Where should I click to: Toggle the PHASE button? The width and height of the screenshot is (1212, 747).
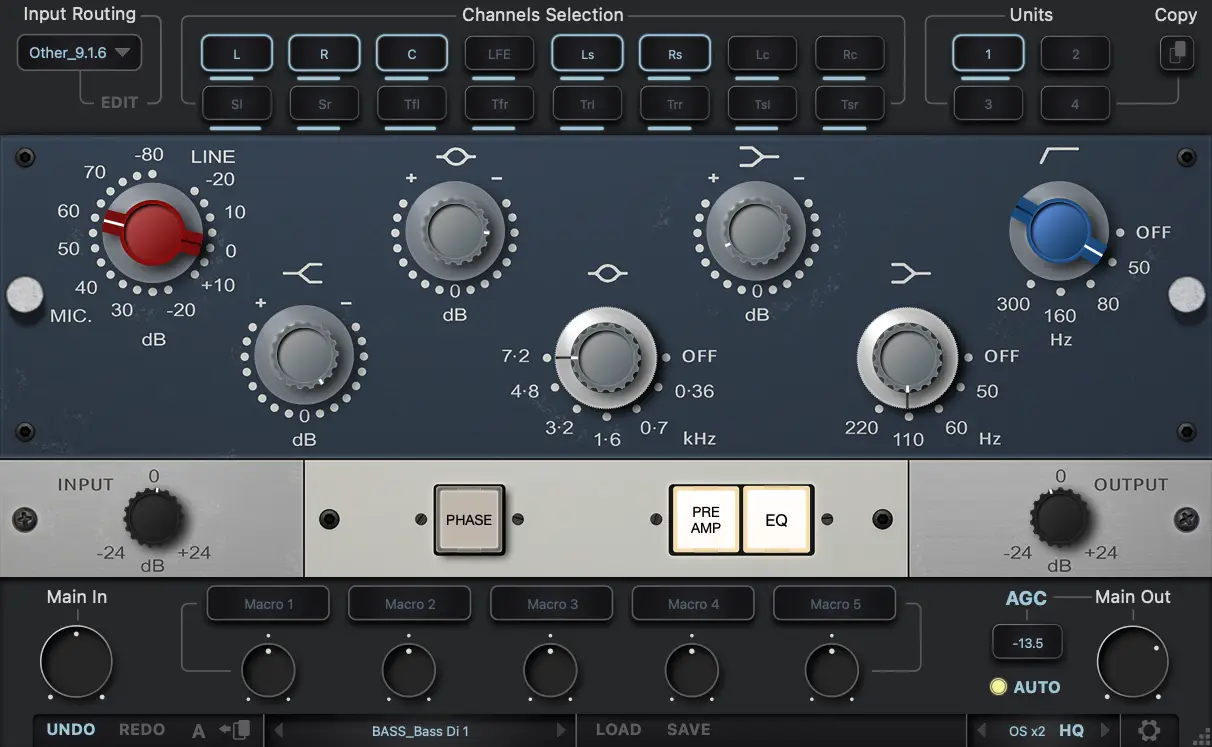click(469, 519)
